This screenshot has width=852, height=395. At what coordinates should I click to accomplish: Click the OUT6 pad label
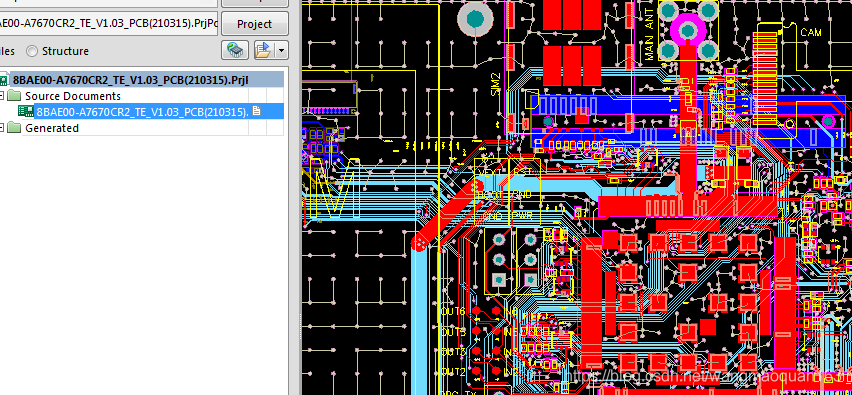452,312
